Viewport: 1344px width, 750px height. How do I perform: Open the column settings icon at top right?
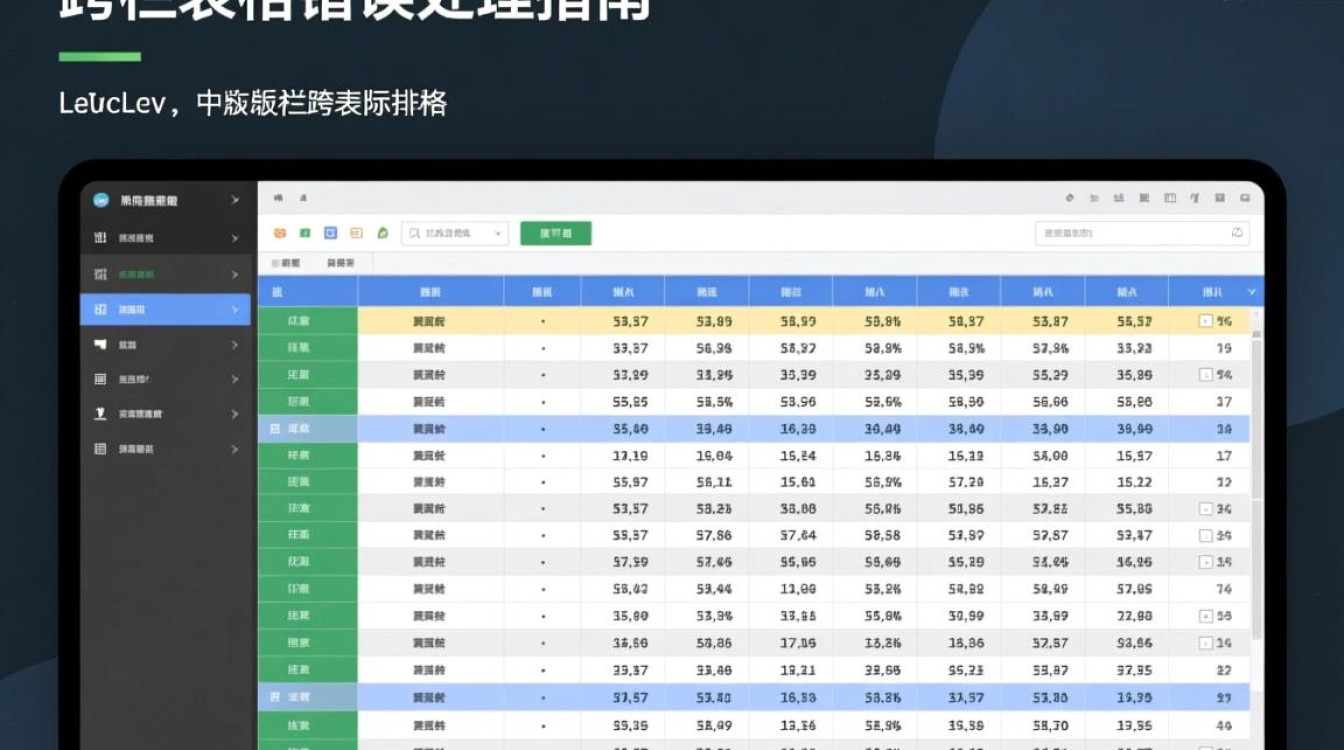(x=1219, y=198)
